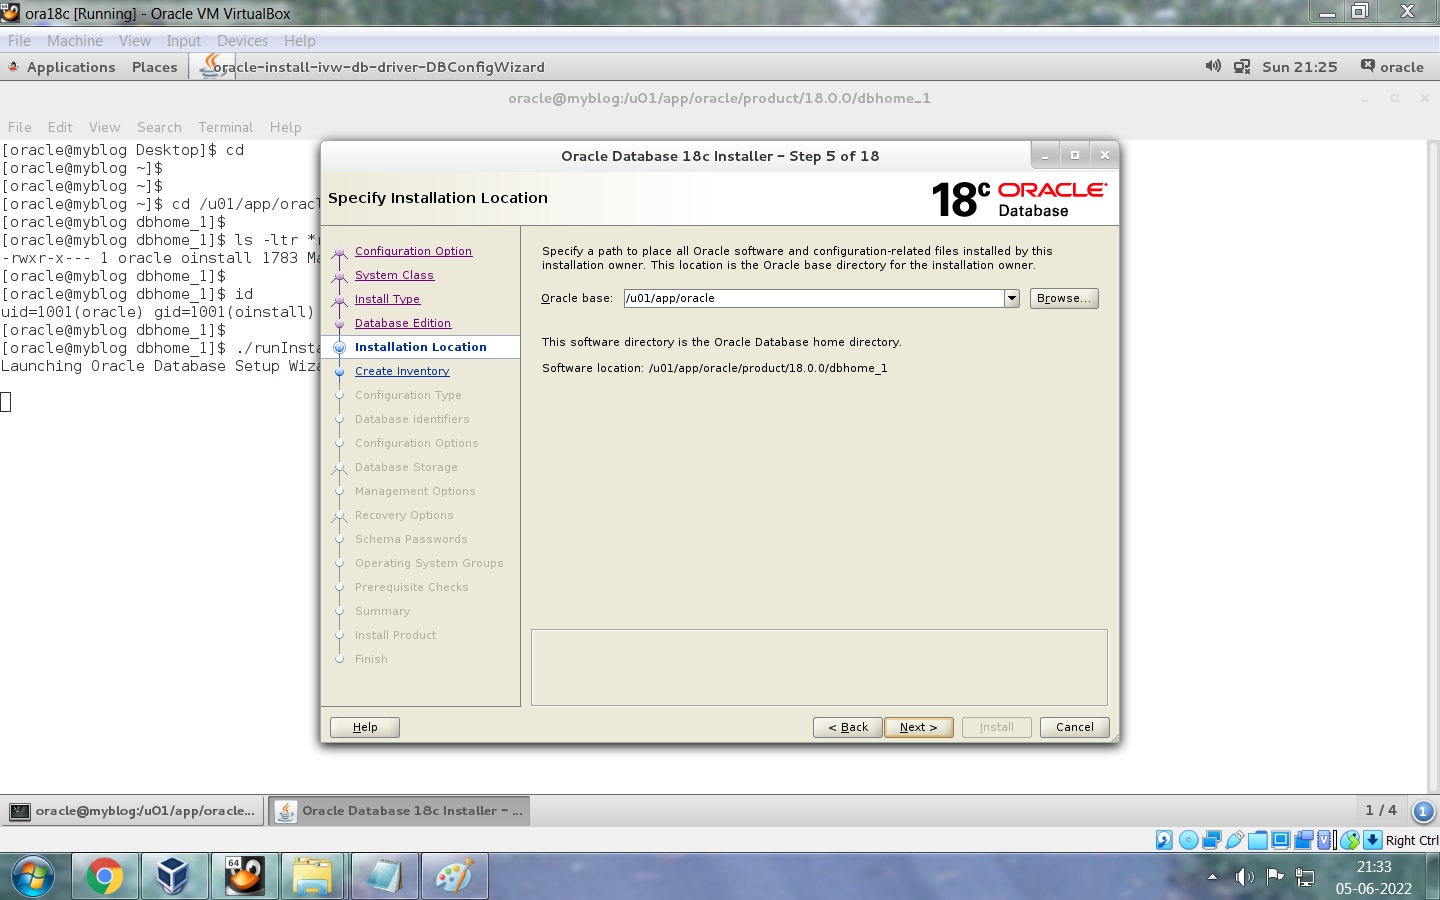Click VirtualBox hard disk activity icon
Viewport: 1440px width, 900px height.
pyautogui.click(x=1164, y=840)
